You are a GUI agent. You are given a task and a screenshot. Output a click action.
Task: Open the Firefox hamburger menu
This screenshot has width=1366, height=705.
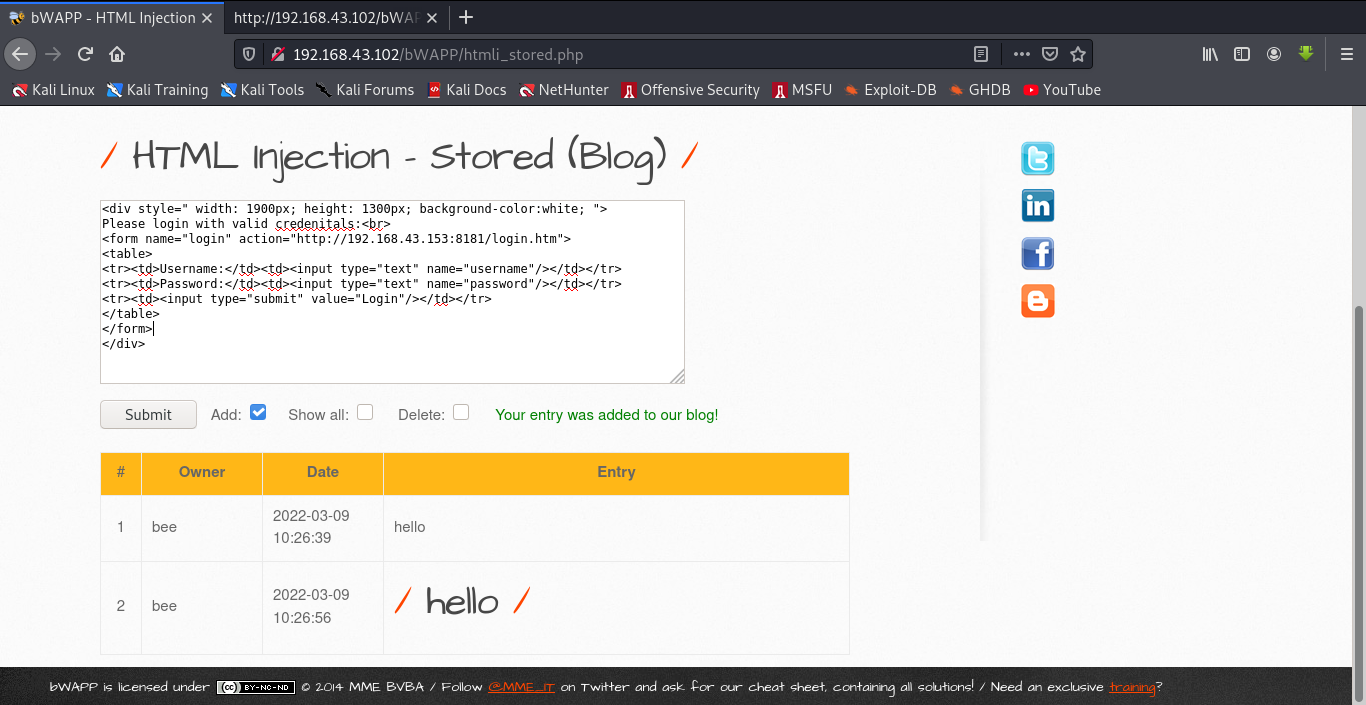[x=1346, y=54]
